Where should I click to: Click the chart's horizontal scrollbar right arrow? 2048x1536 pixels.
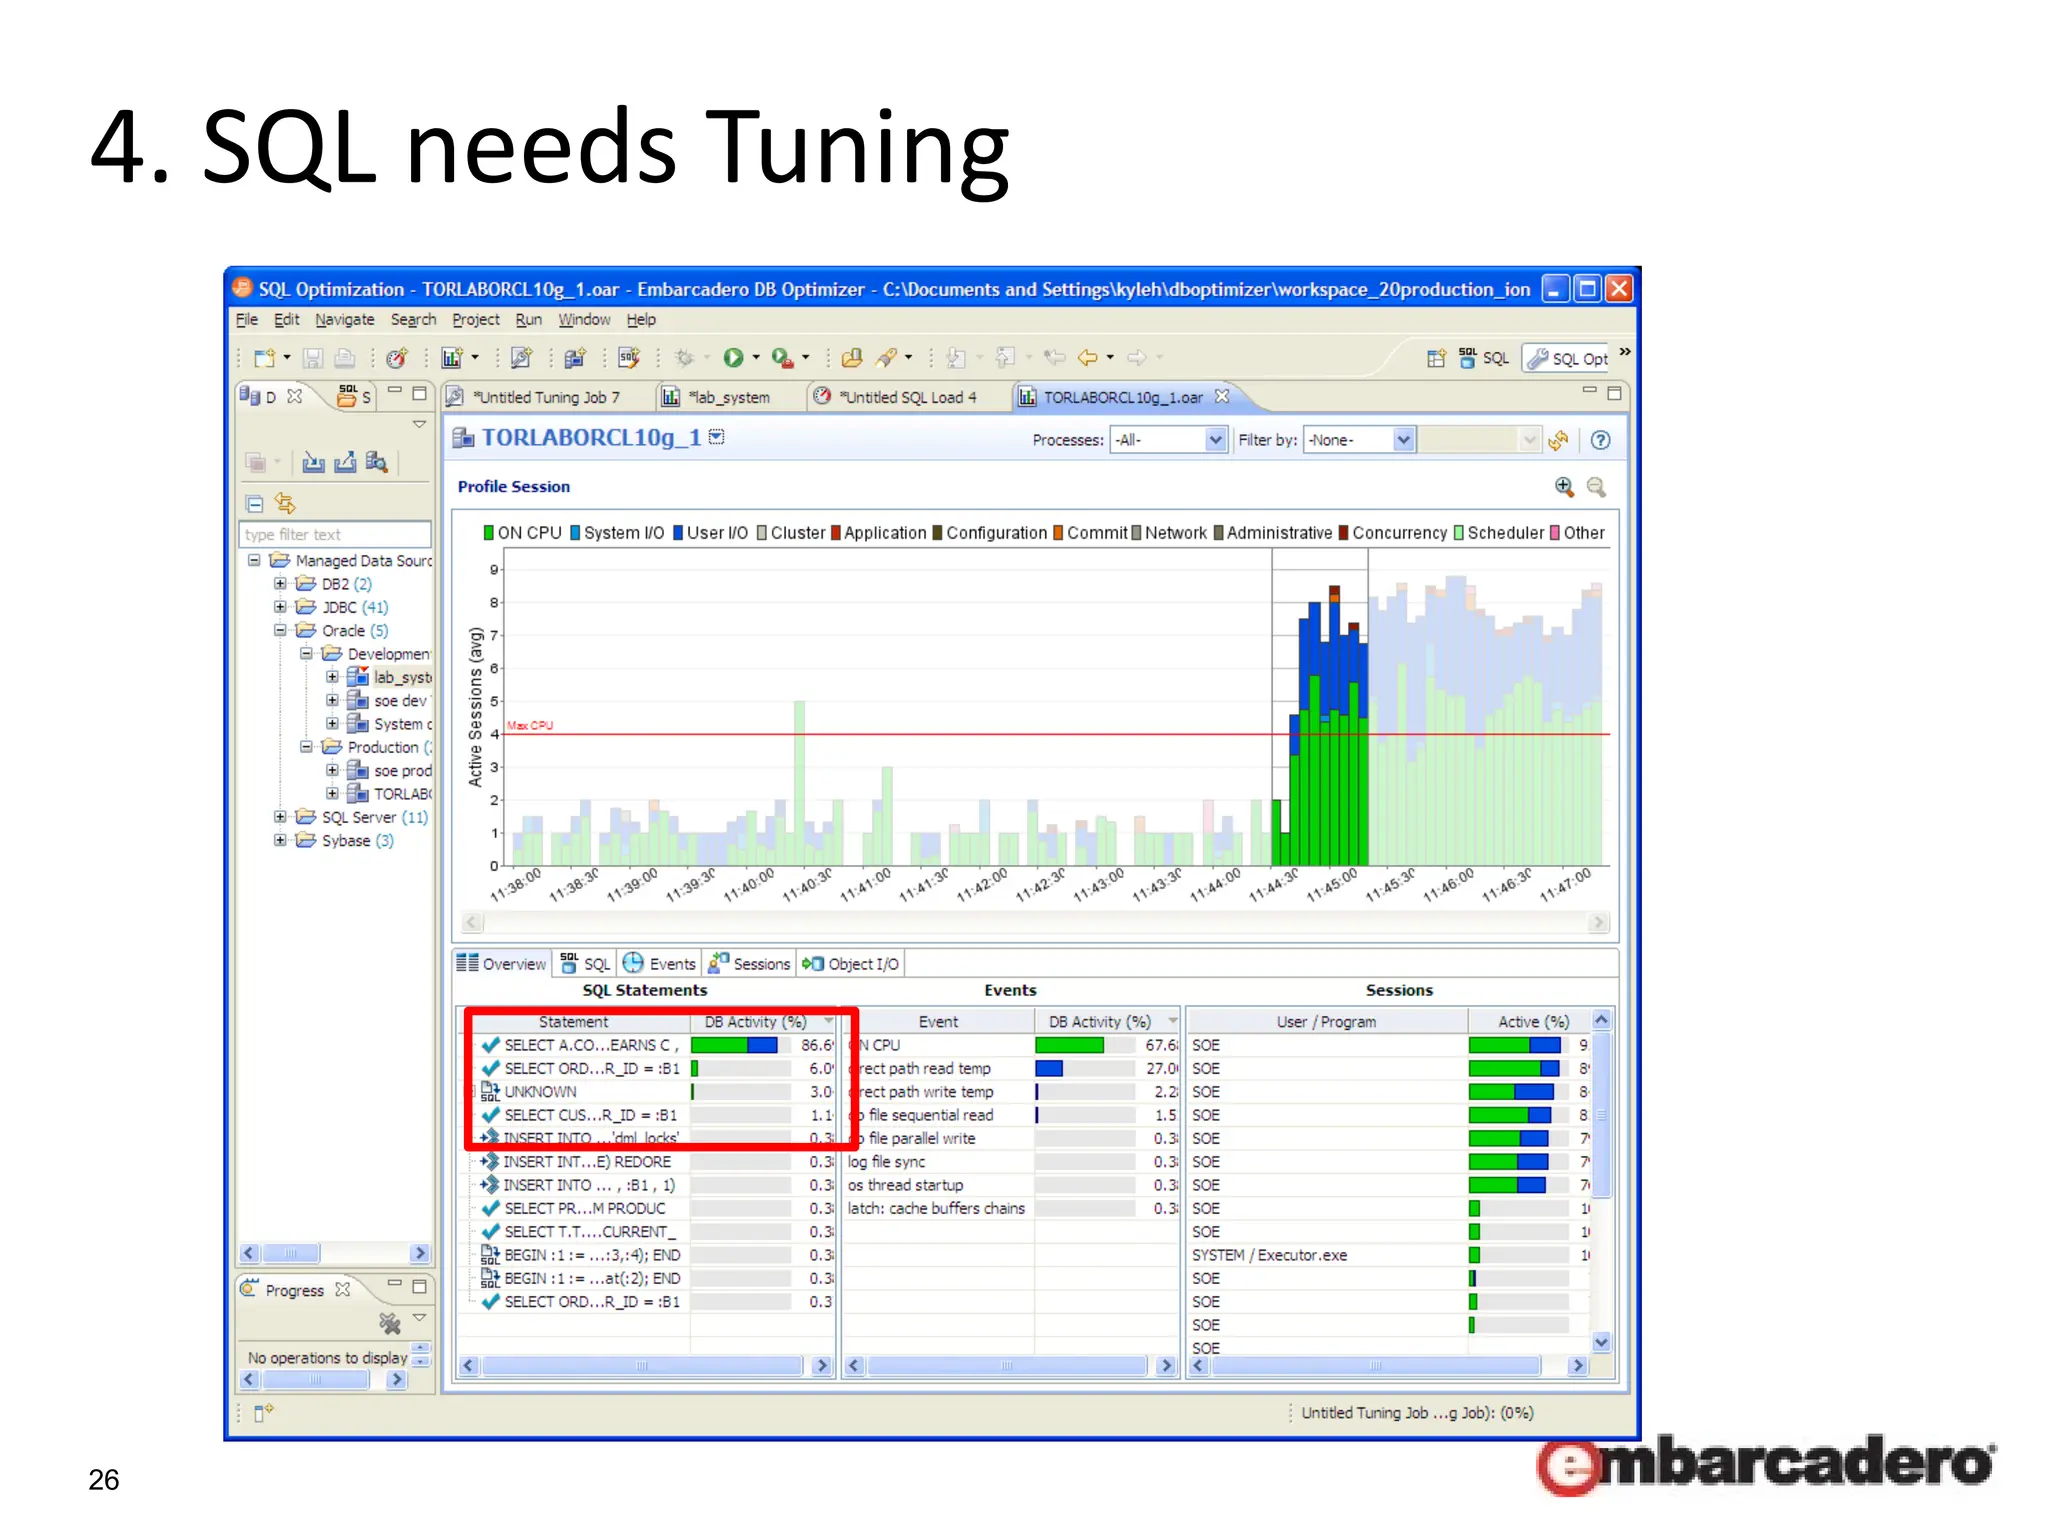[1599, 922]
